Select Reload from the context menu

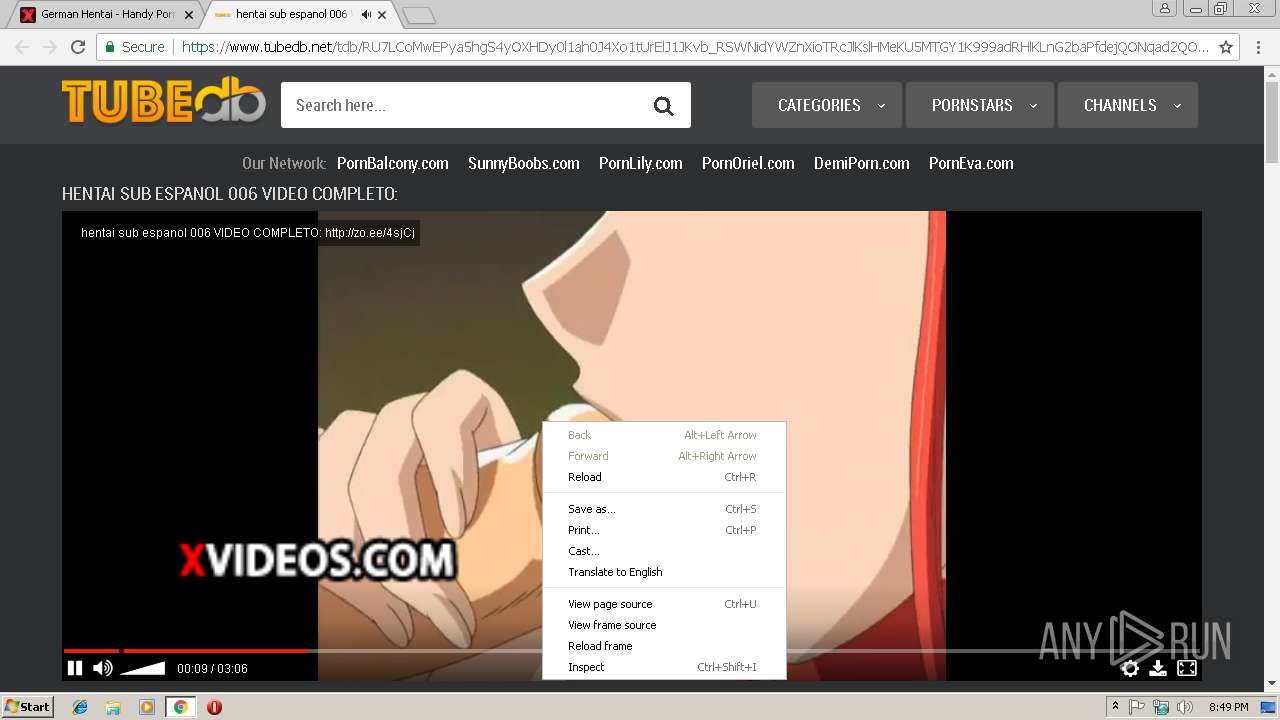click(664, 477)
